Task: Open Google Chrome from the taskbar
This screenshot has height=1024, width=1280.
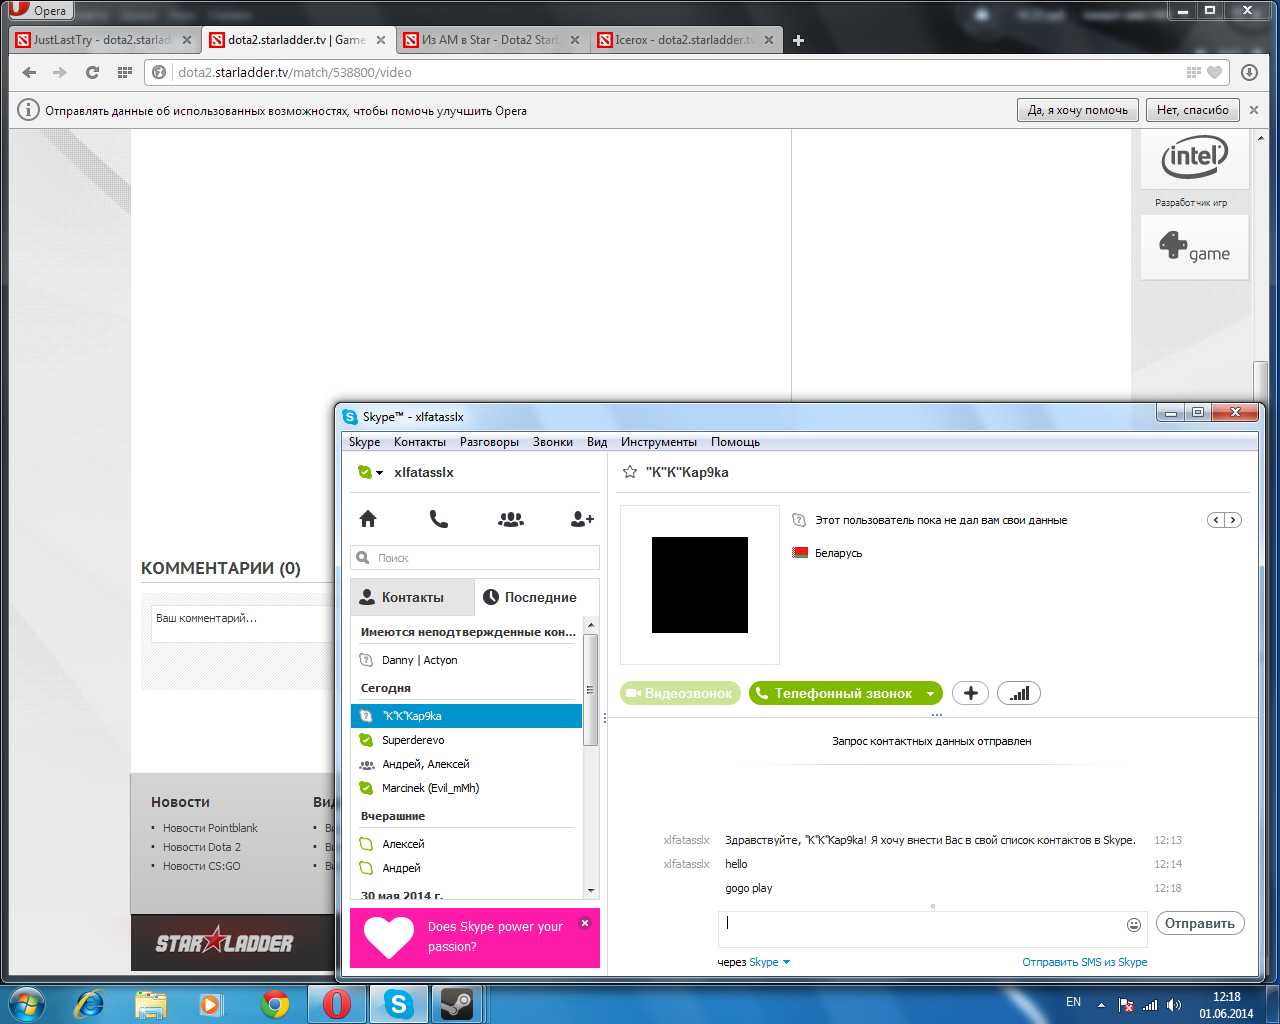Action: tap(275, 1003)
